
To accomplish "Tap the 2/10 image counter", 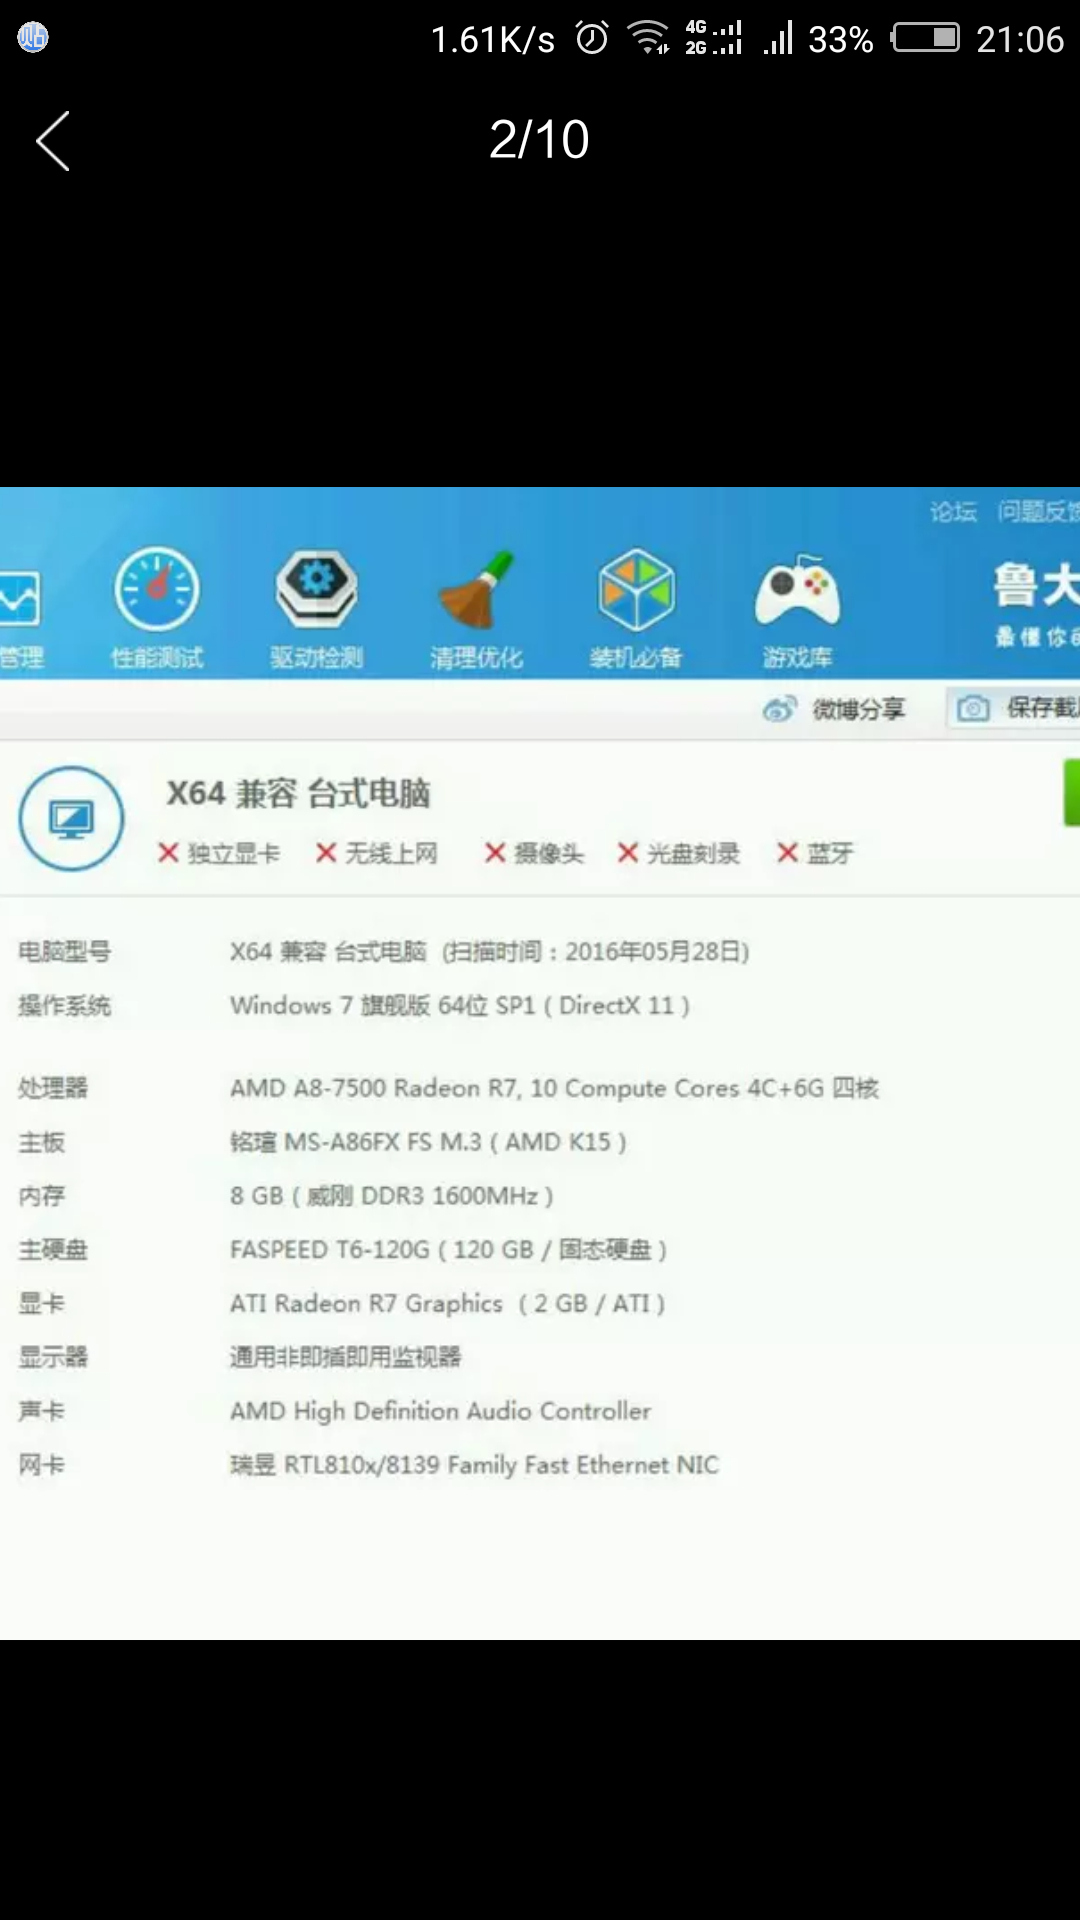I will click(x=539, y=139).
